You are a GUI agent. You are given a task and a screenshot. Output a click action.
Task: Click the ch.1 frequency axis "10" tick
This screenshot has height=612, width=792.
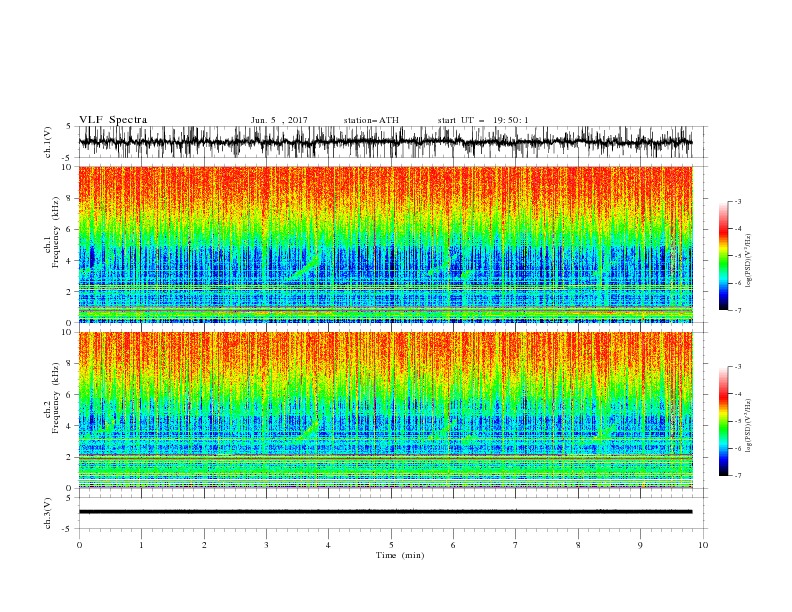click(67, 167)
